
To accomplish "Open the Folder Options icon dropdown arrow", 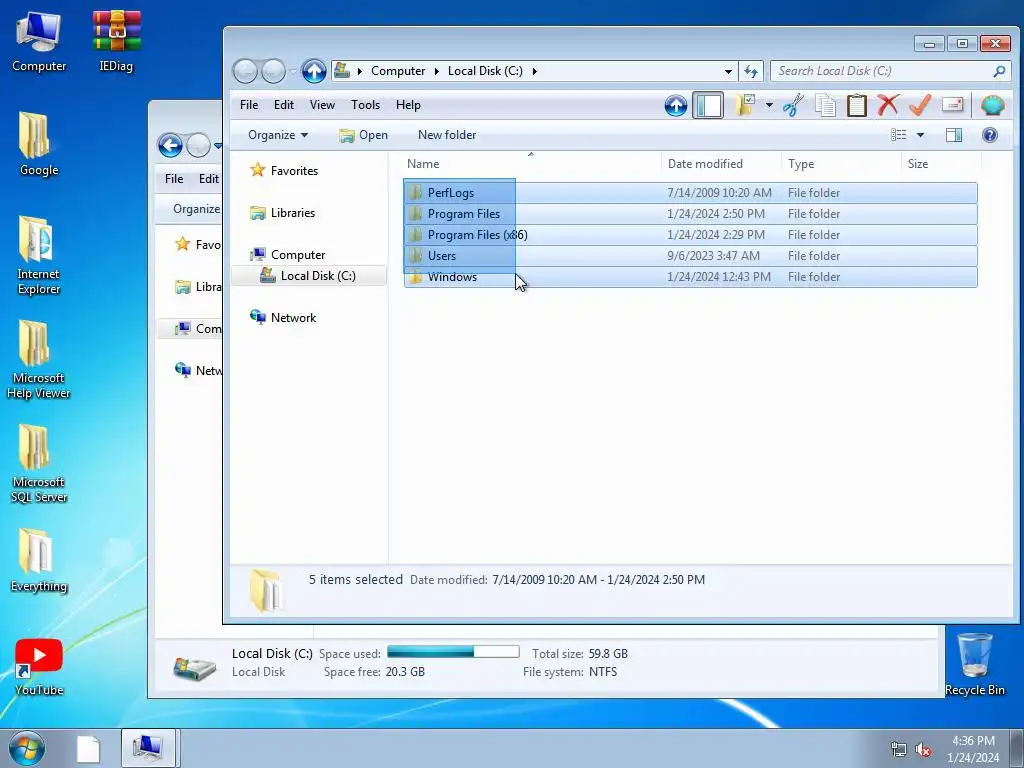I will click(x=769, y=105).
